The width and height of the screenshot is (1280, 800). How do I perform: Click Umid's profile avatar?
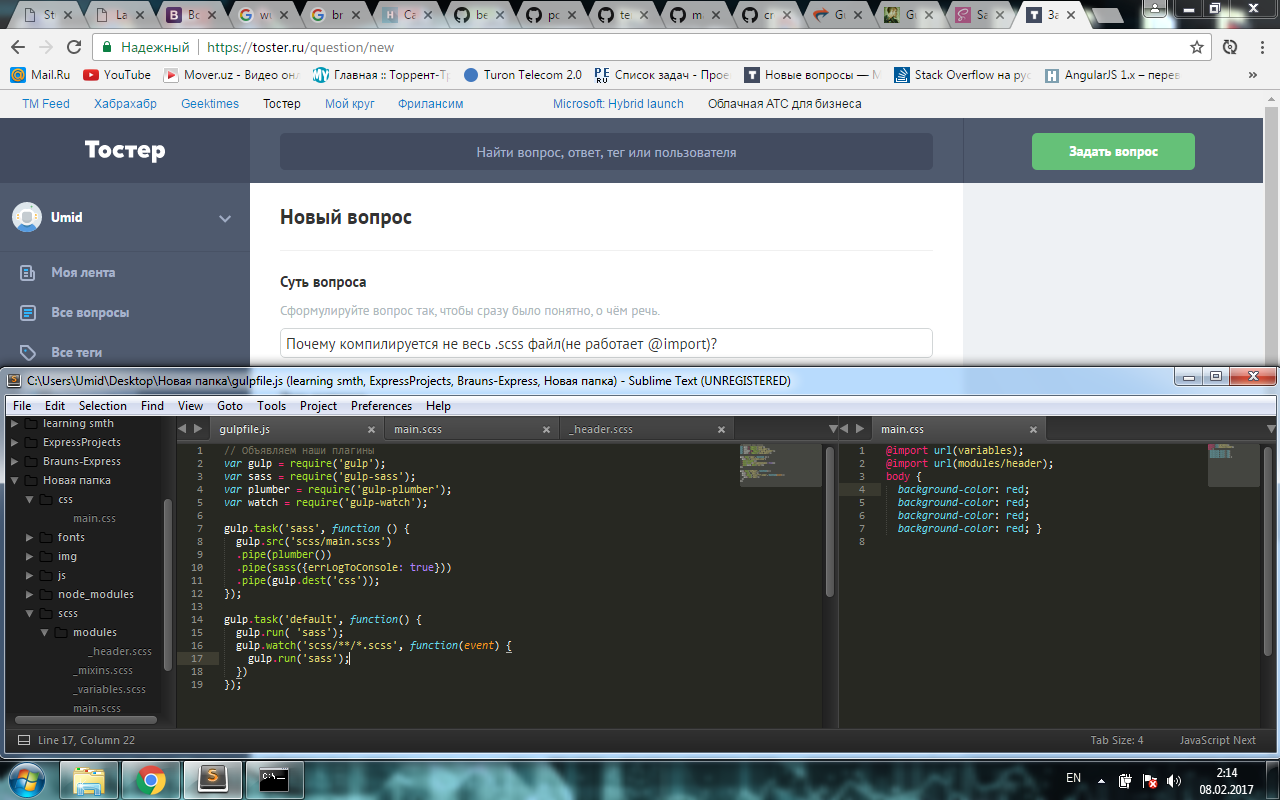click(27, 217)
